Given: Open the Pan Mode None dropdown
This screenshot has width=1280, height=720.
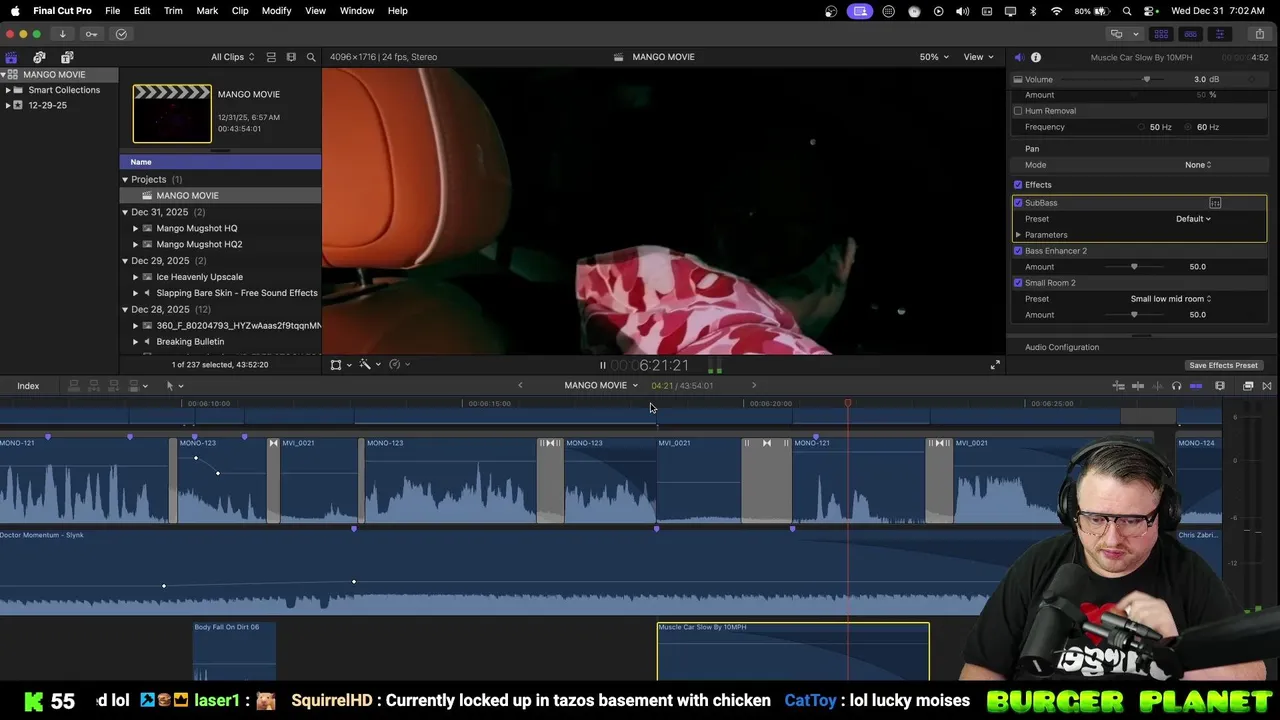Looking at the screenshot, I should tap(1198, 165).
